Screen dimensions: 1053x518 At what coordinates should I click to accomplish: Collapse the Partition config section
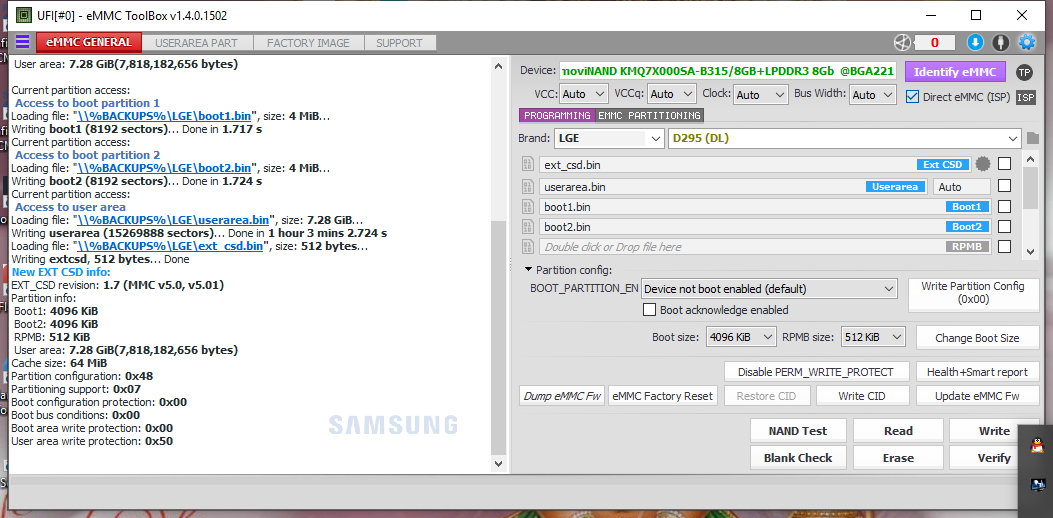pos(529,270)
